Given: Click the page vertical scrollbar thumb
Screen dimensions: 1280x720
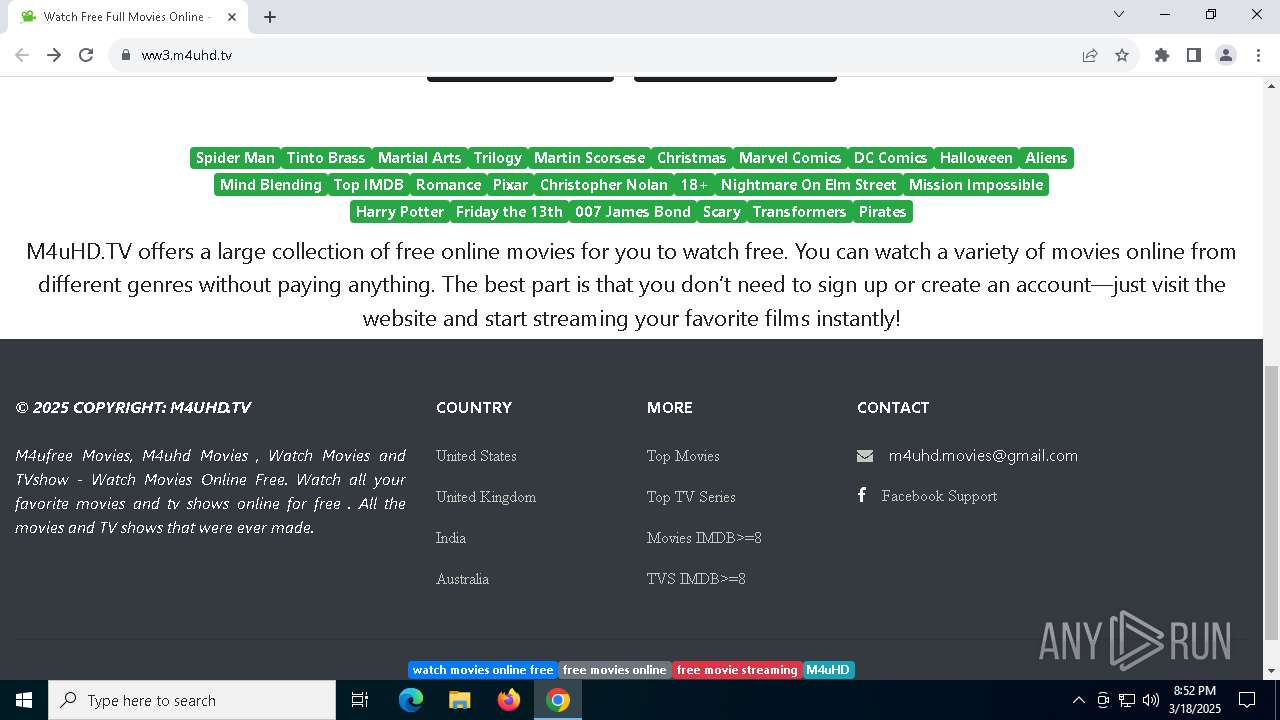Looking at the screenshot, I should tap(1271, 502).
